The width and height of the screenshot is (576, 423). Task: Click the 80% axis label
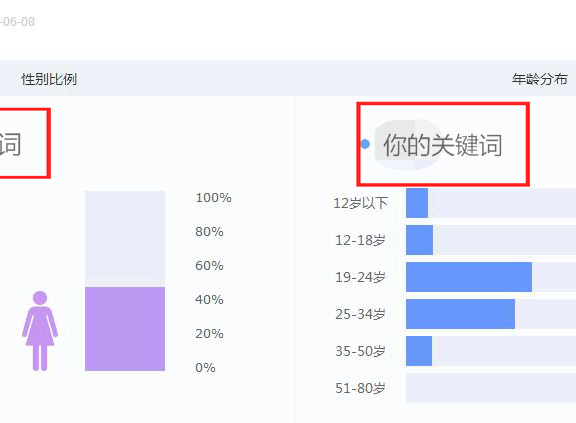(x=209, y=232)
